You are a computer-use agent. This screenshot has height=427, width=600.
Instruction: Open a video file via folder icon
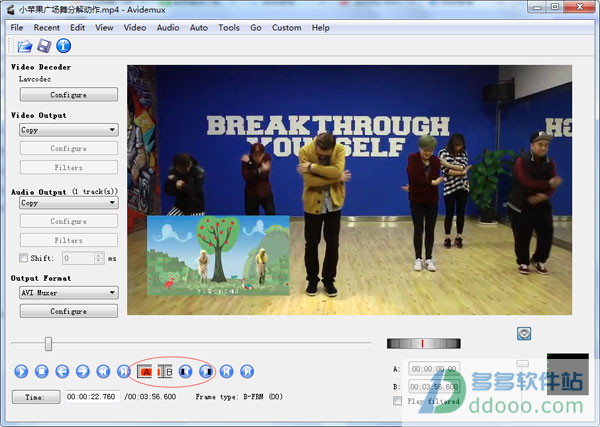coord(24,46)
